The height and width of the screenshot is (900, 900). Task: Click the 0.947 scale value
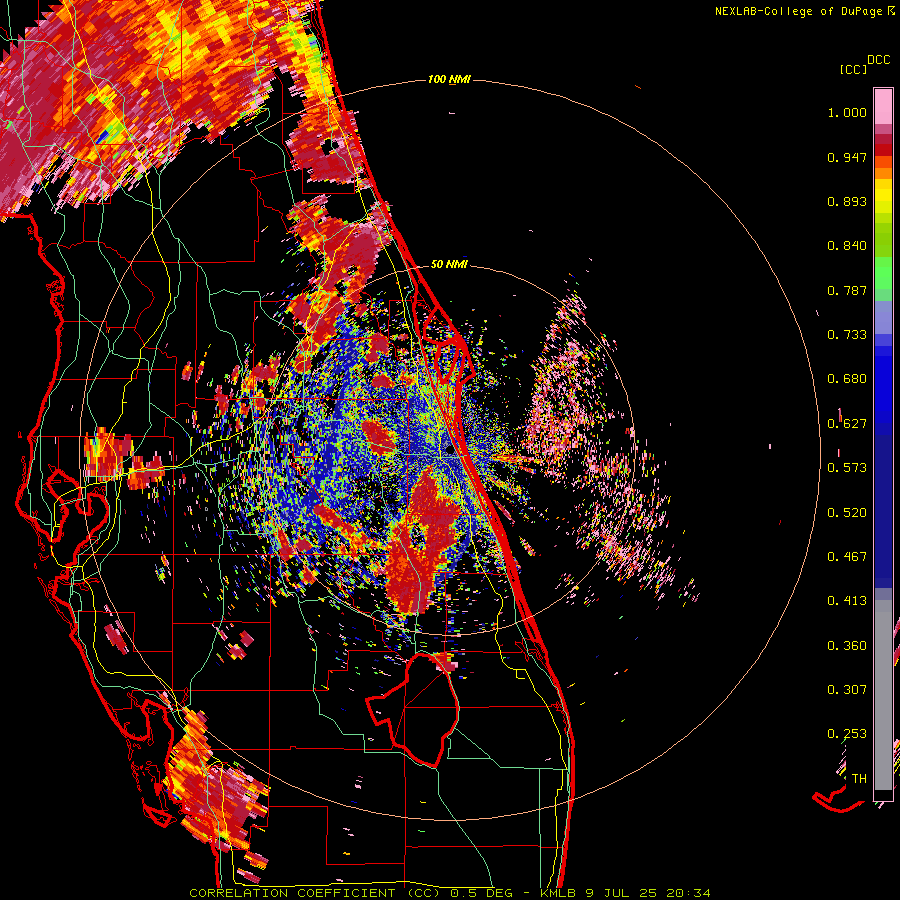point(847,157)
